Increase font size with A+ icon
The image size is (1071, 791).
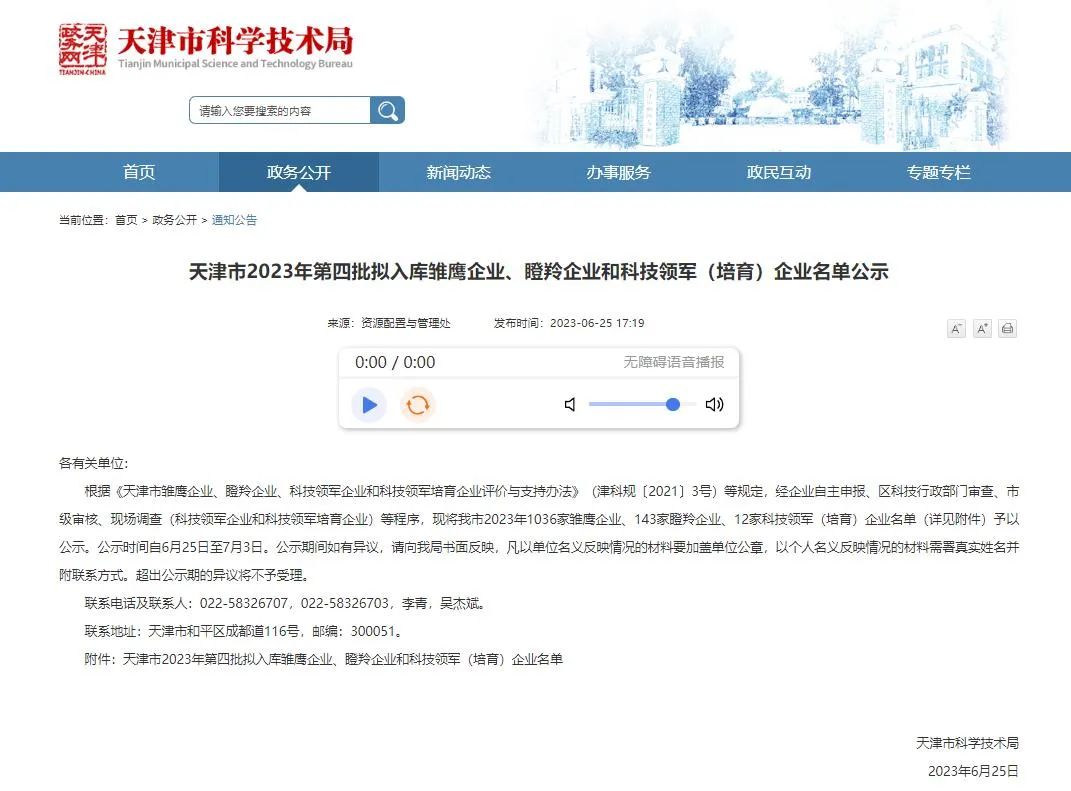coord(982,329)
